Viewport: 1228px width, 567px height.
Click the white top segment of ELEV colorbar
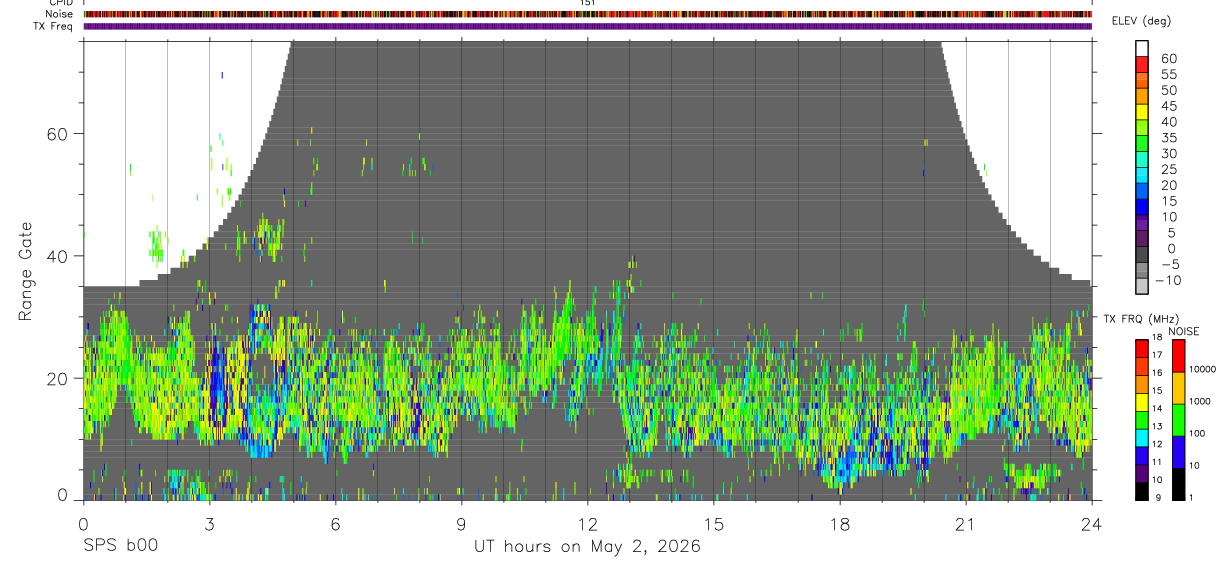(1142, 48)
